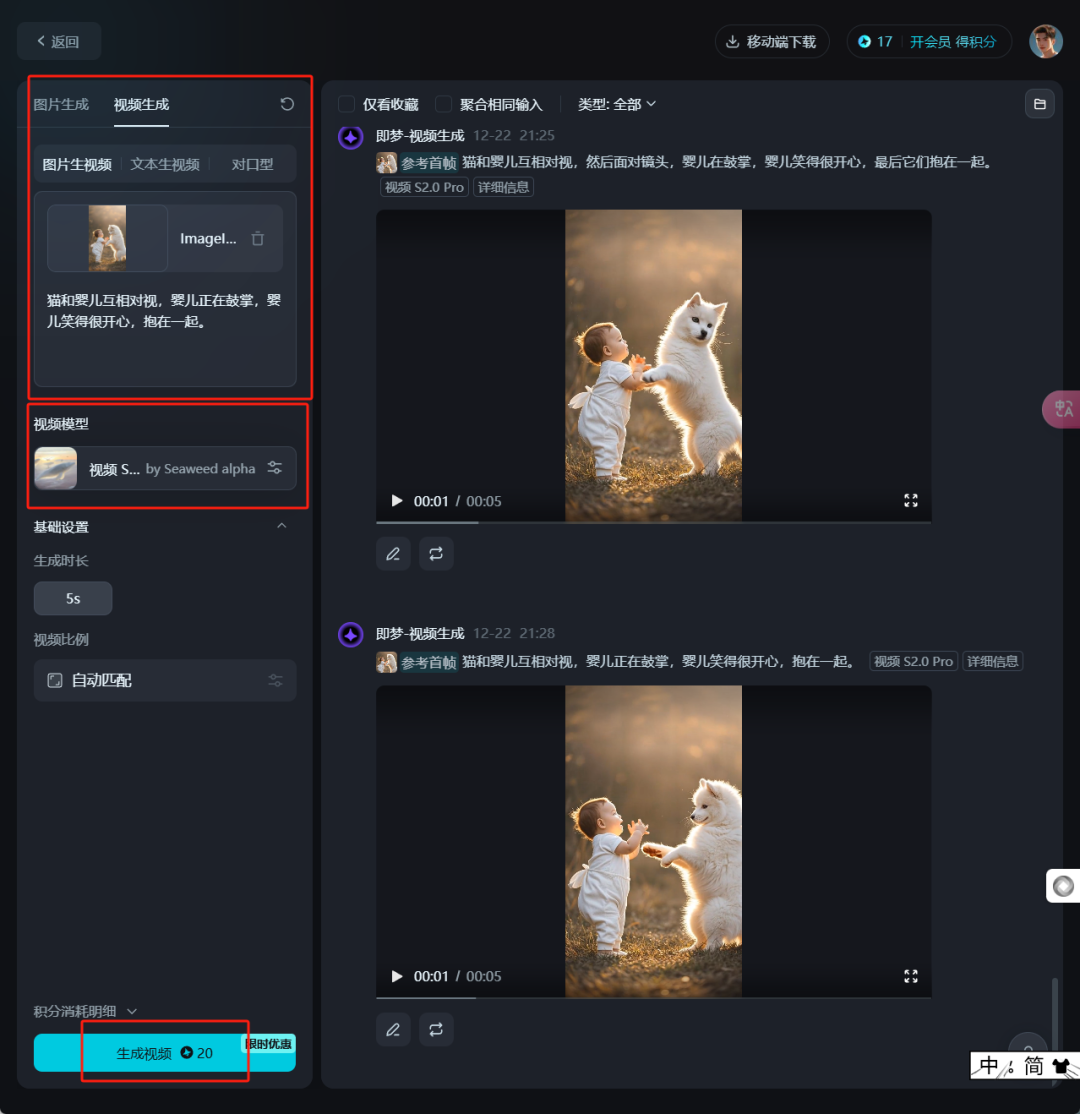Screen dimensions: 1080x1114
Task: Click the 生成视频 generate button
Action: coord(165,1053)
